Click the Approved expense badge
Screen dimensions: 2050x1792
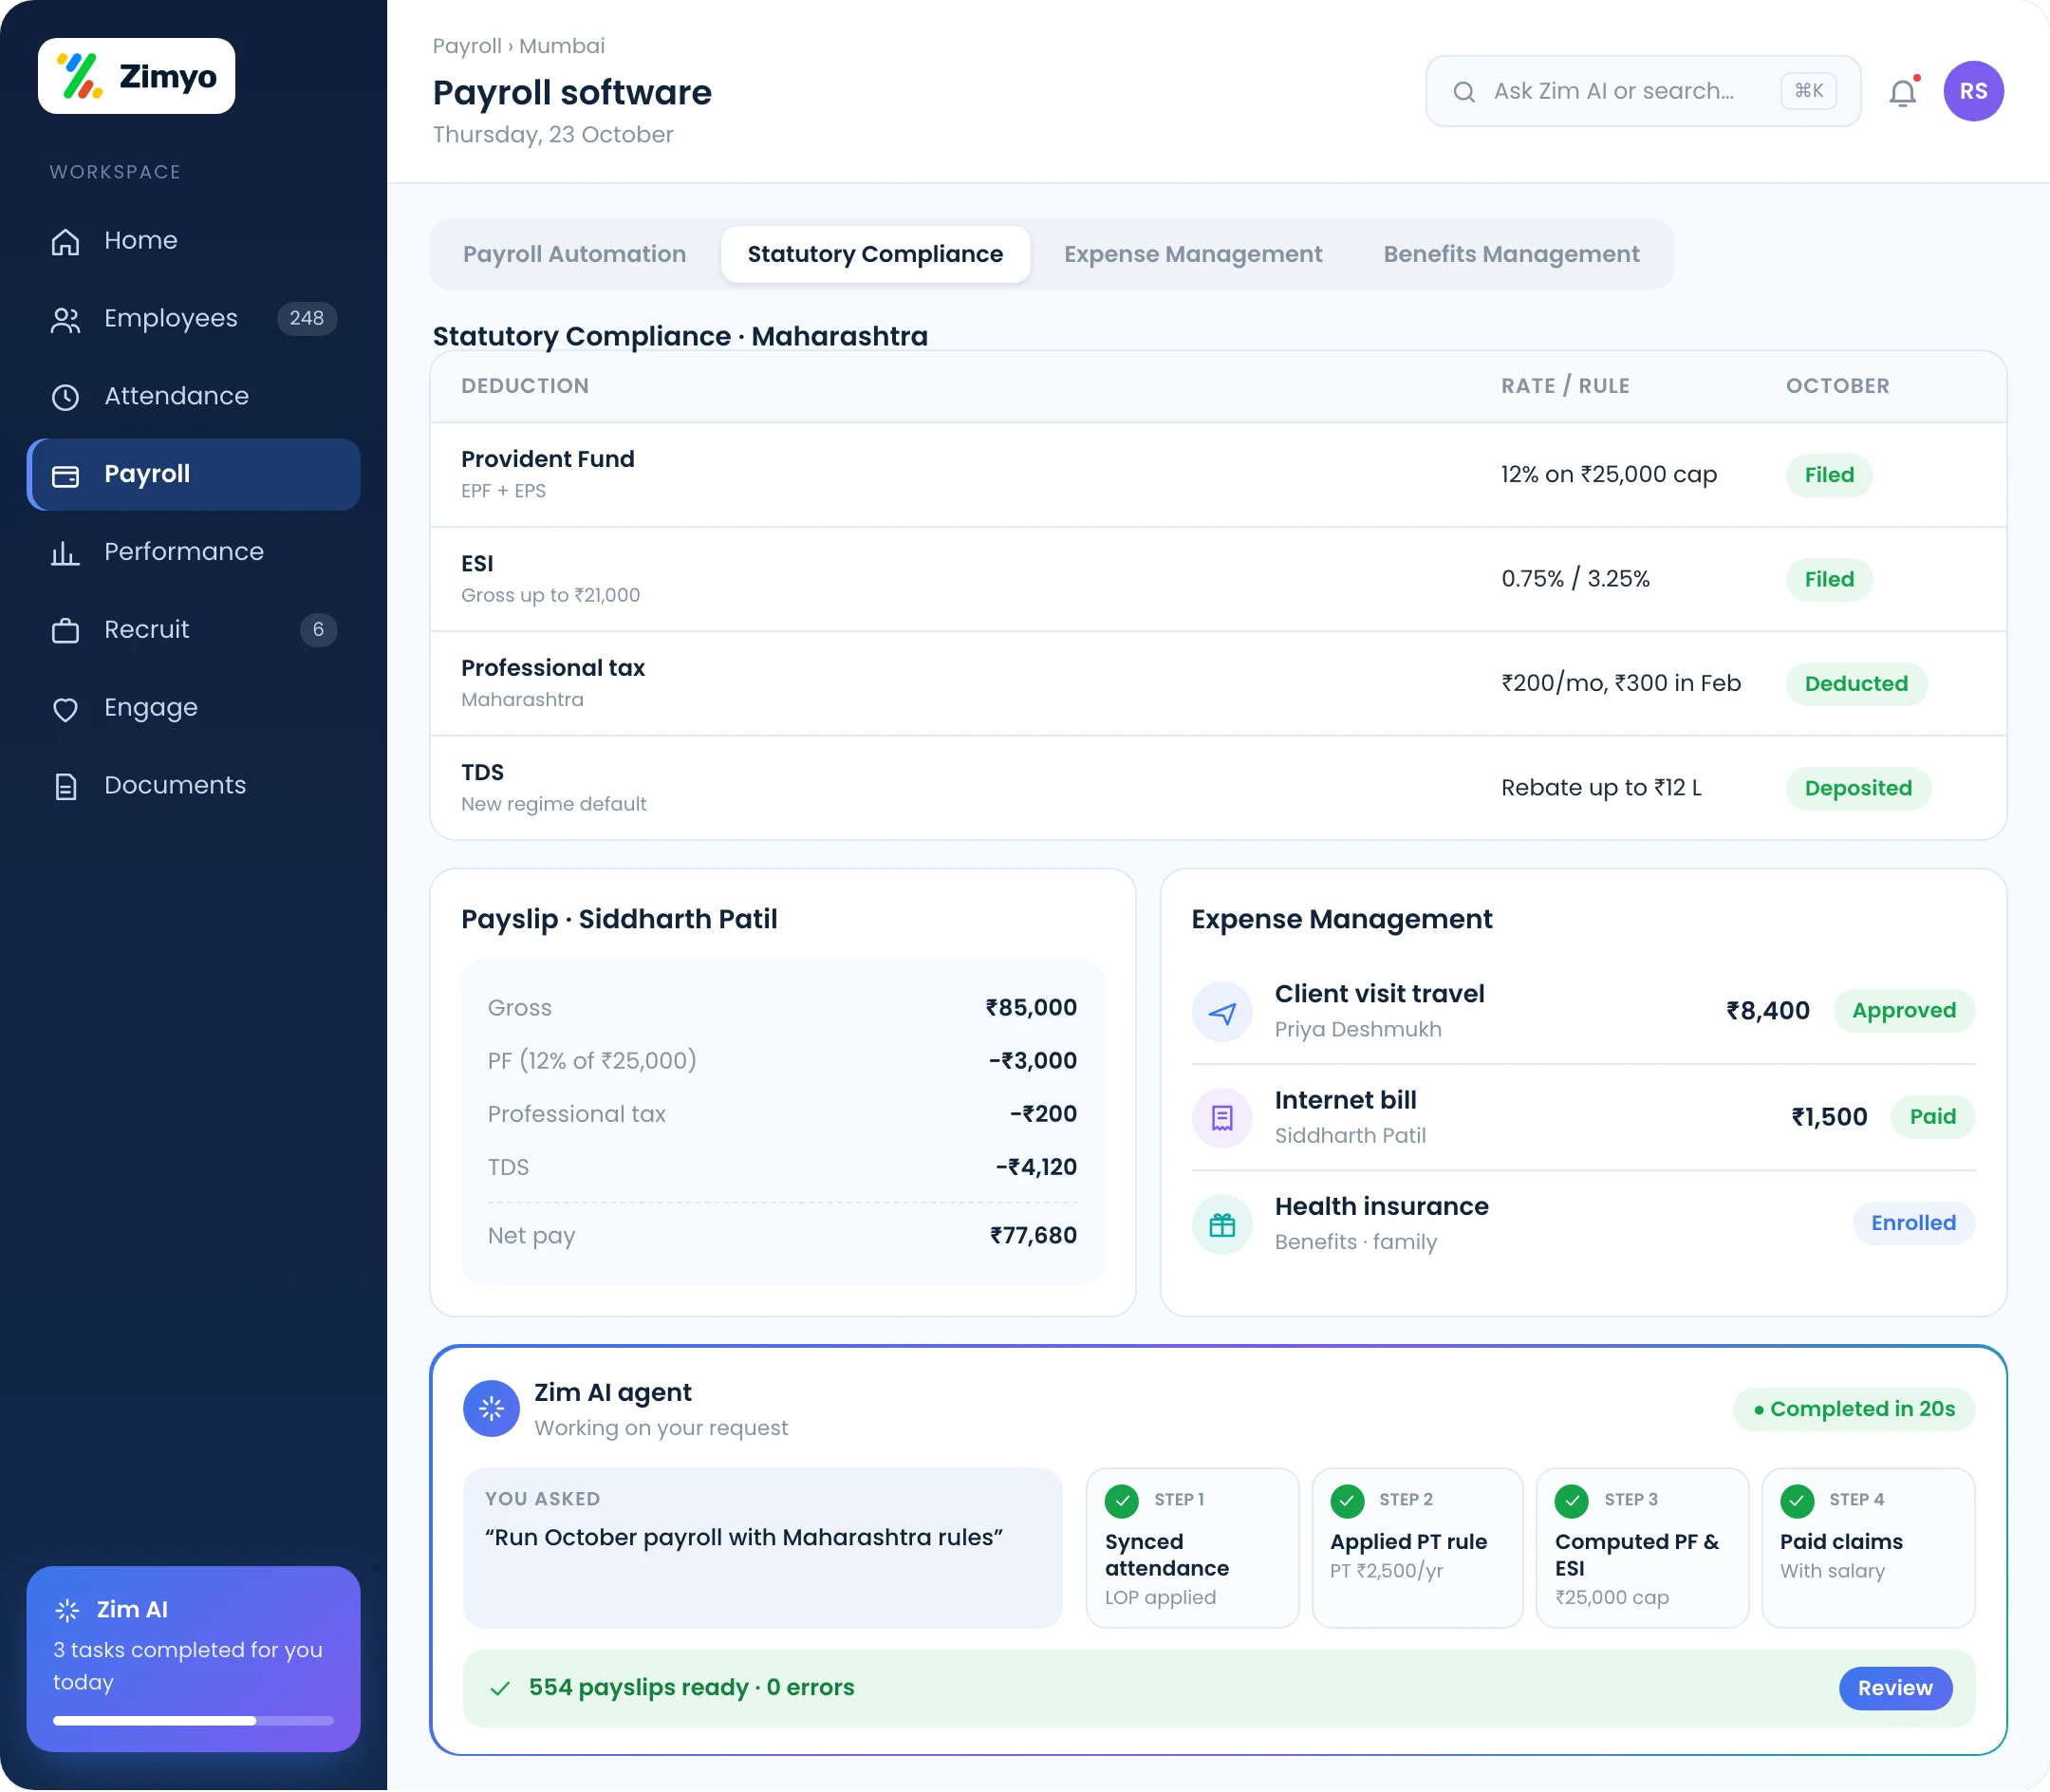tap(1903, 1011)
